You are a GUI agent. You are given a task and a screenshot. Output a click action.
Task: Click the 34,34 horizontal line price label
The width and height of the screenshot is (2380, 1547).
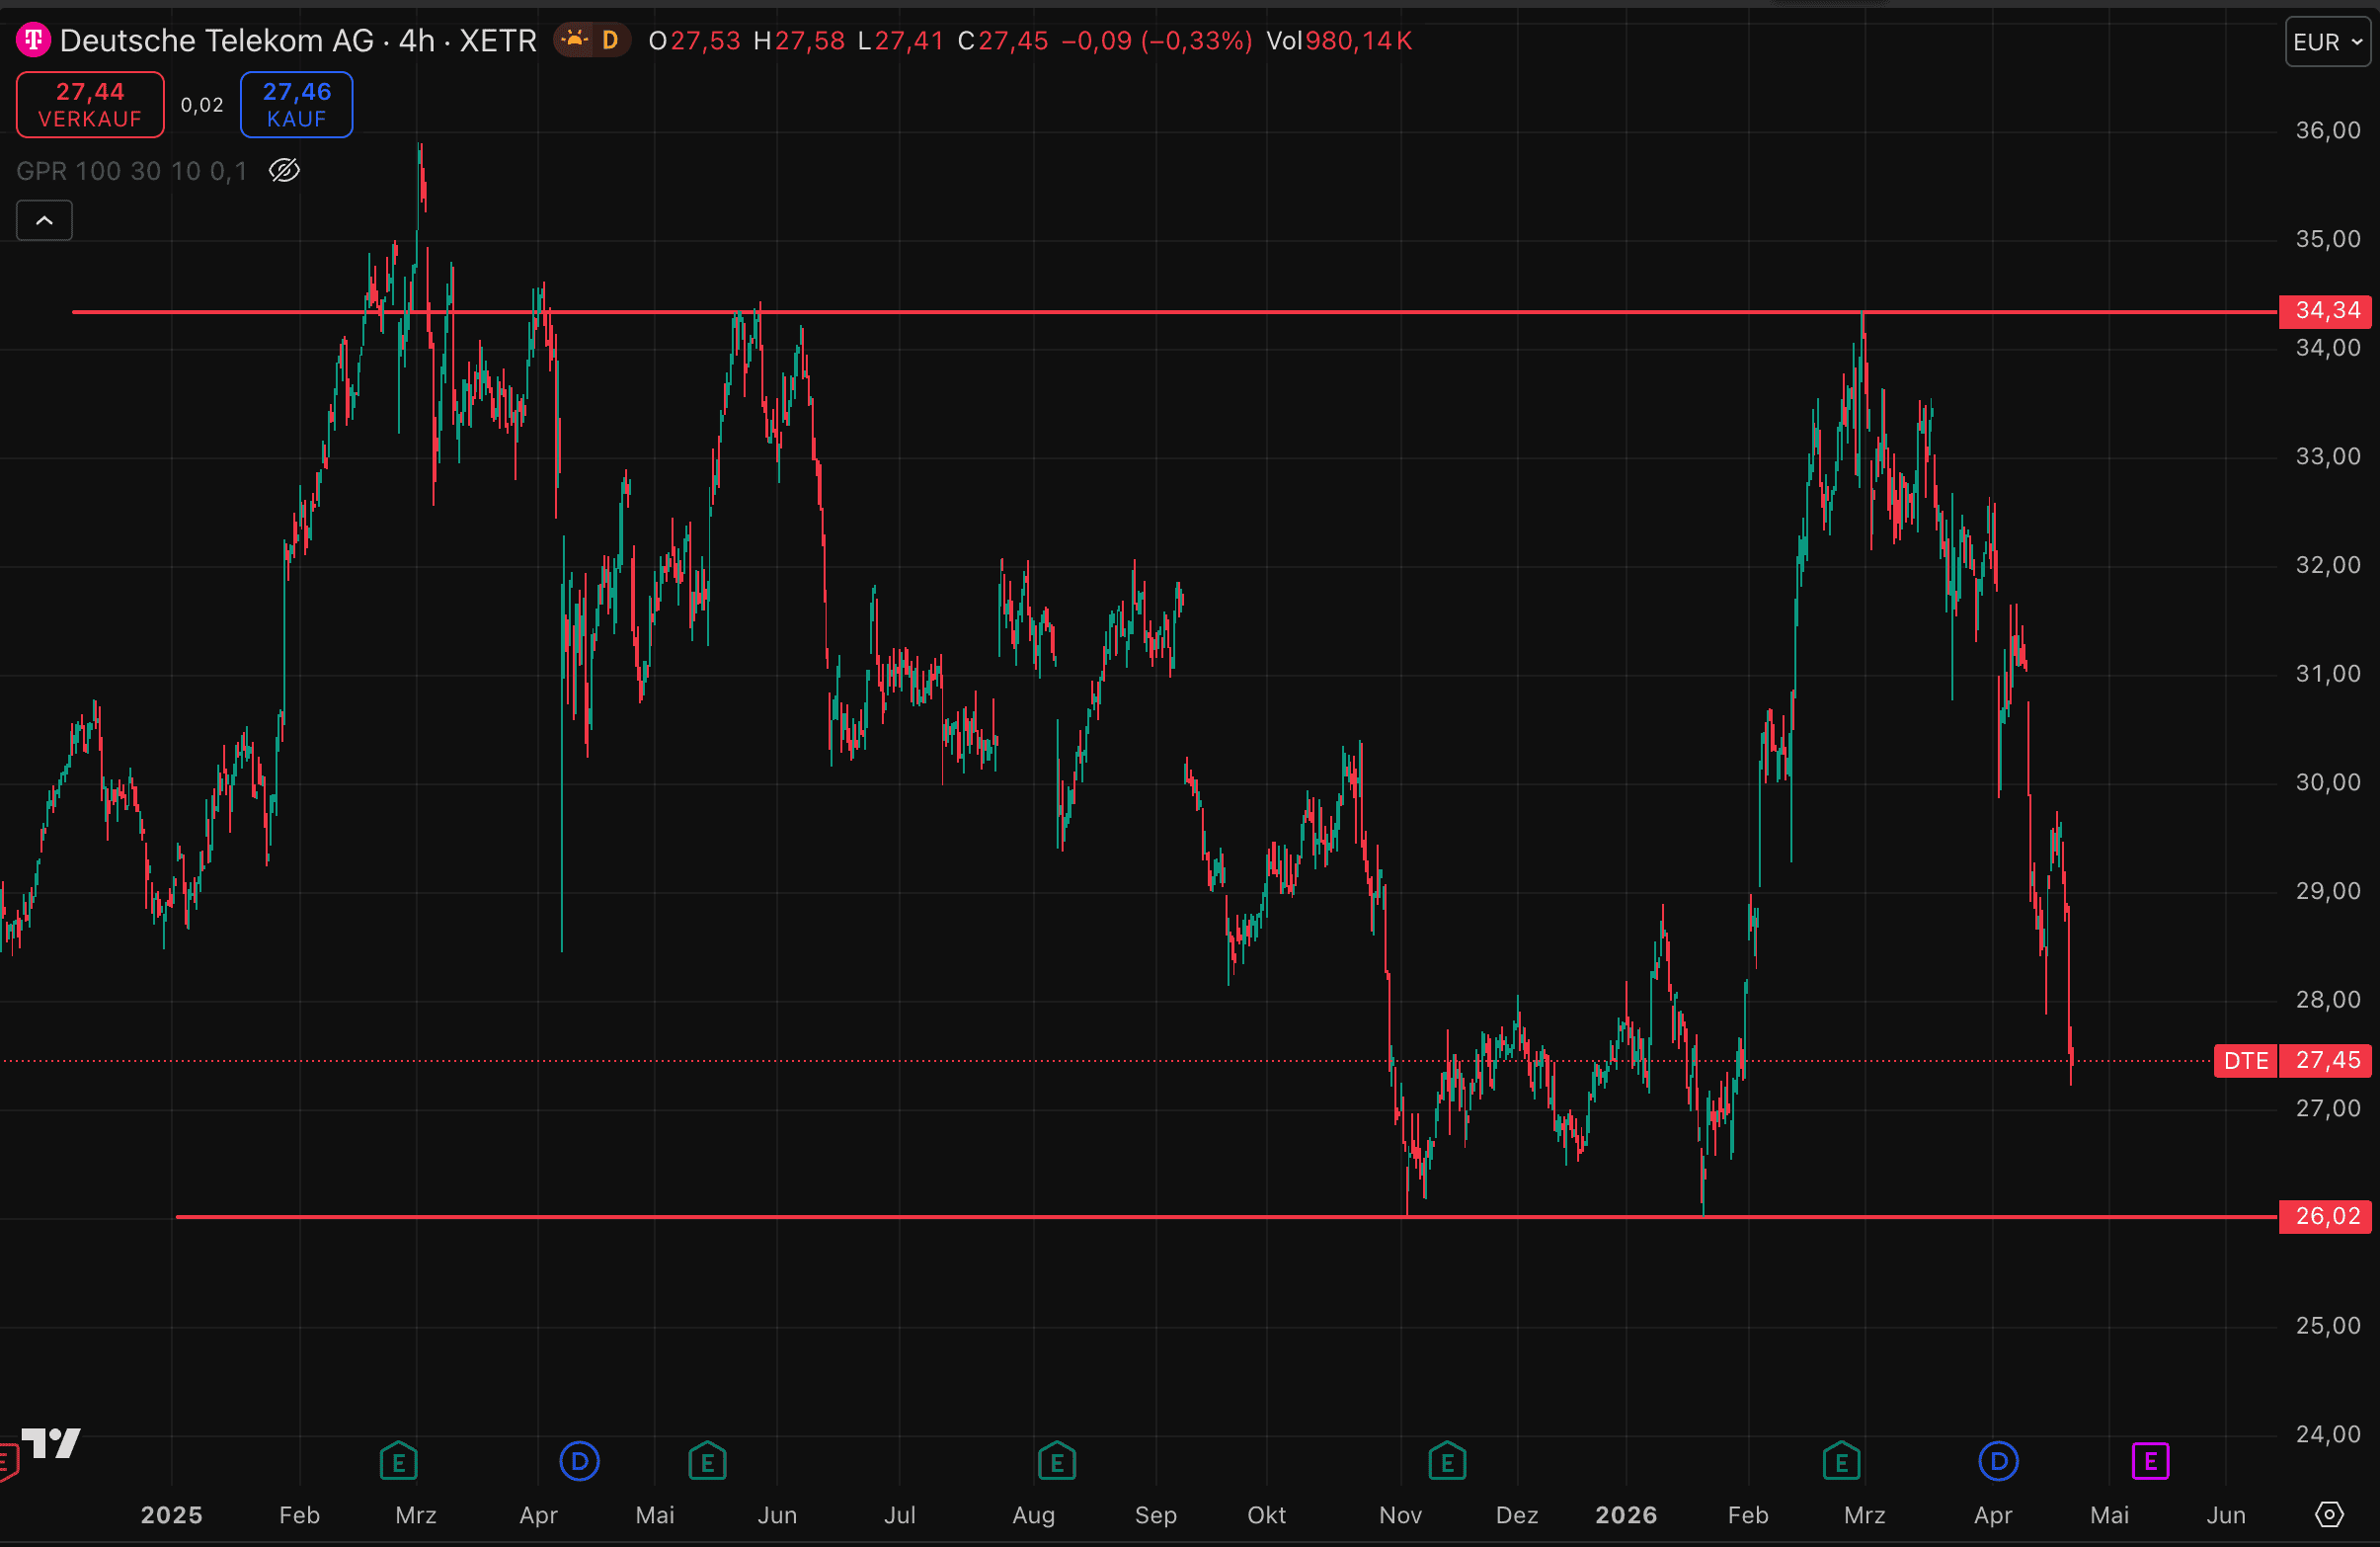pyautogui.click(x=2326, y=311)
